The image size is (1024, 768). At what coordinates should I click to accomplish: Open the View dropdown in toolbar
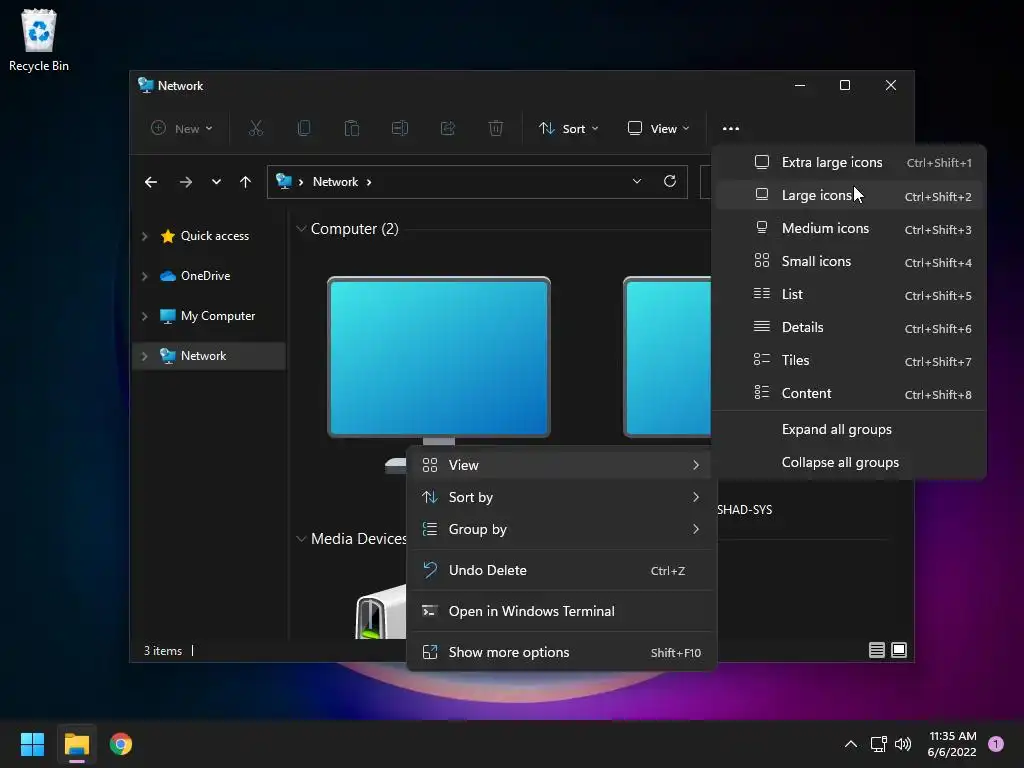pos(658,129)
